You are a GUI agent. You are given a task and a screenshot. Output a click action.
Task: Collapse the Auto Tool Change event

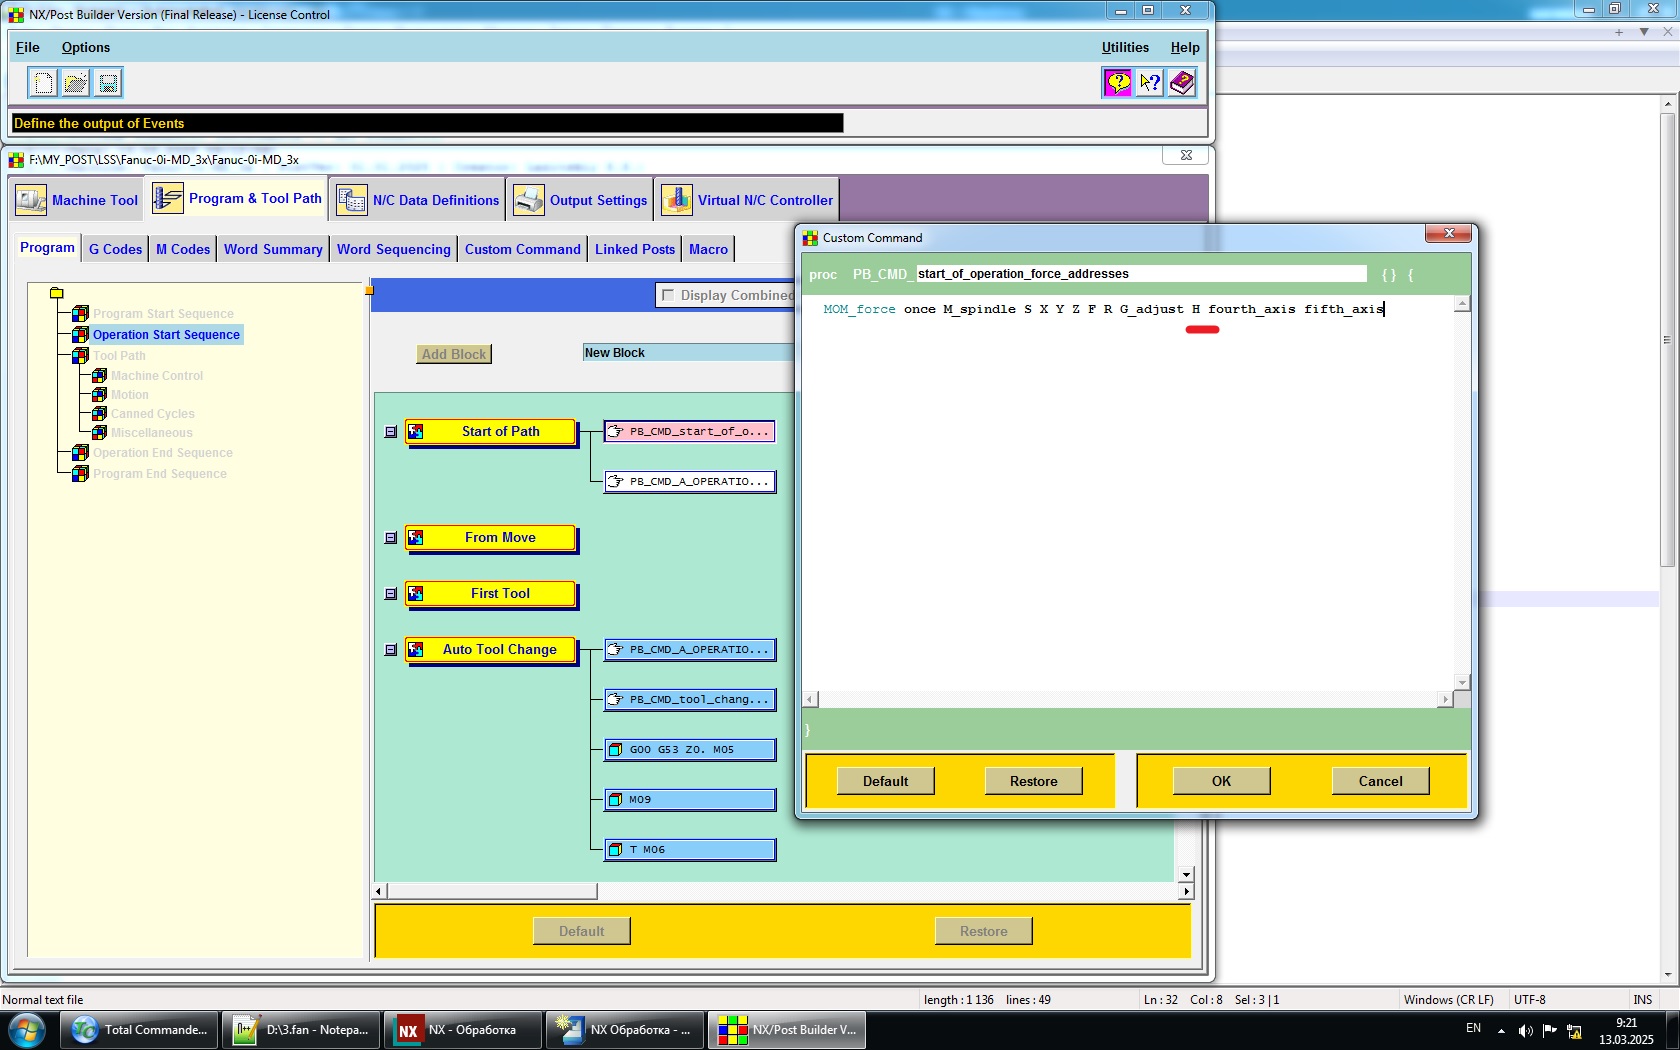point(391,650)
